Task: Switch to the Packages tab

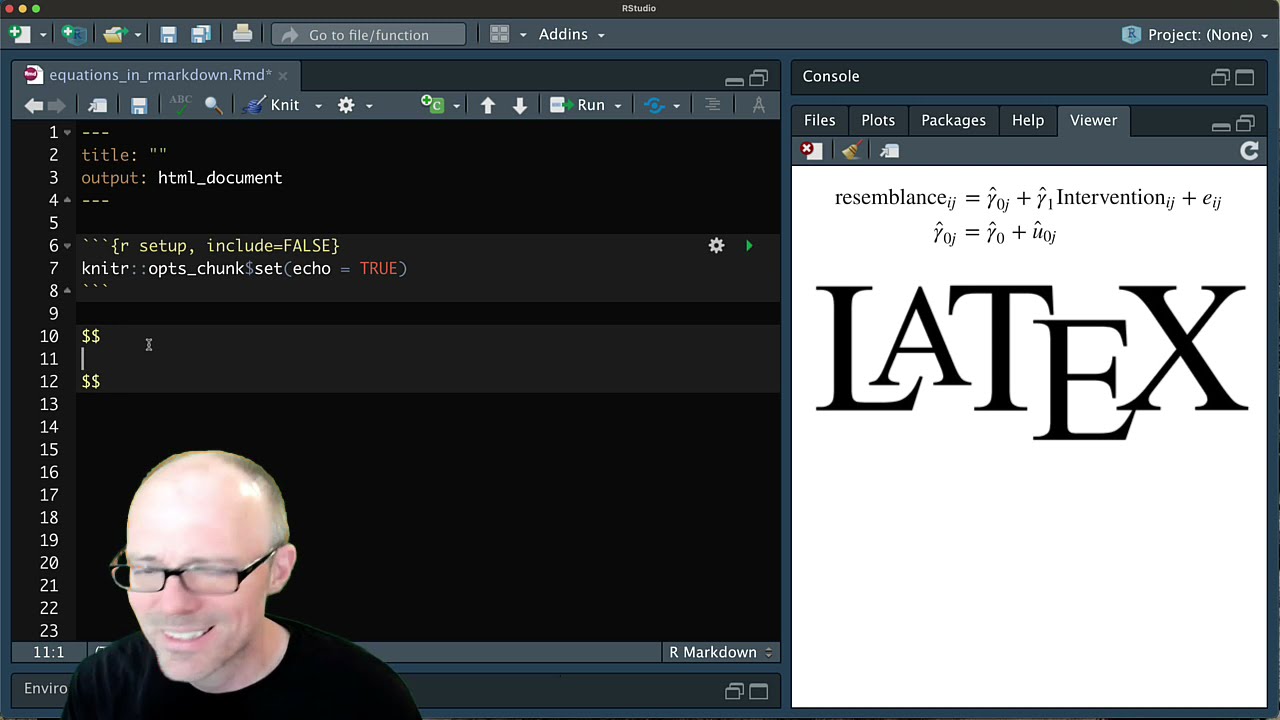Action: coord(953,120)
